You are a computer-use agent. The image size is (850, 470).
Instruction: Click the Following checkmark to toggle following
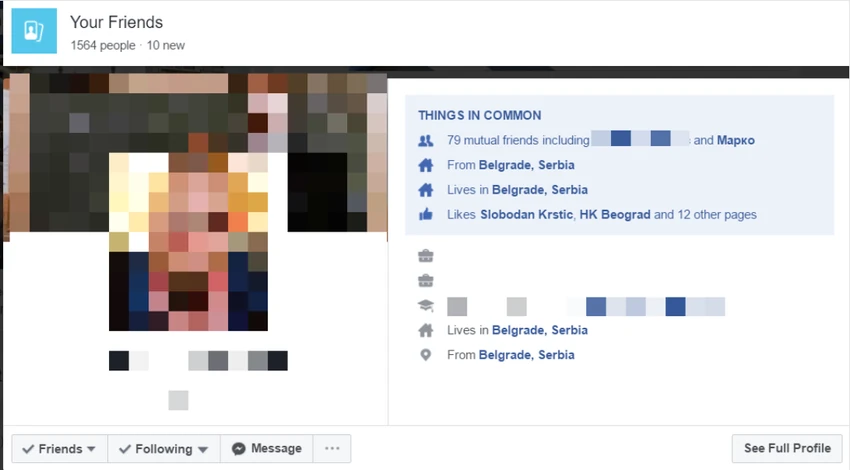click(x=125, y=449)
